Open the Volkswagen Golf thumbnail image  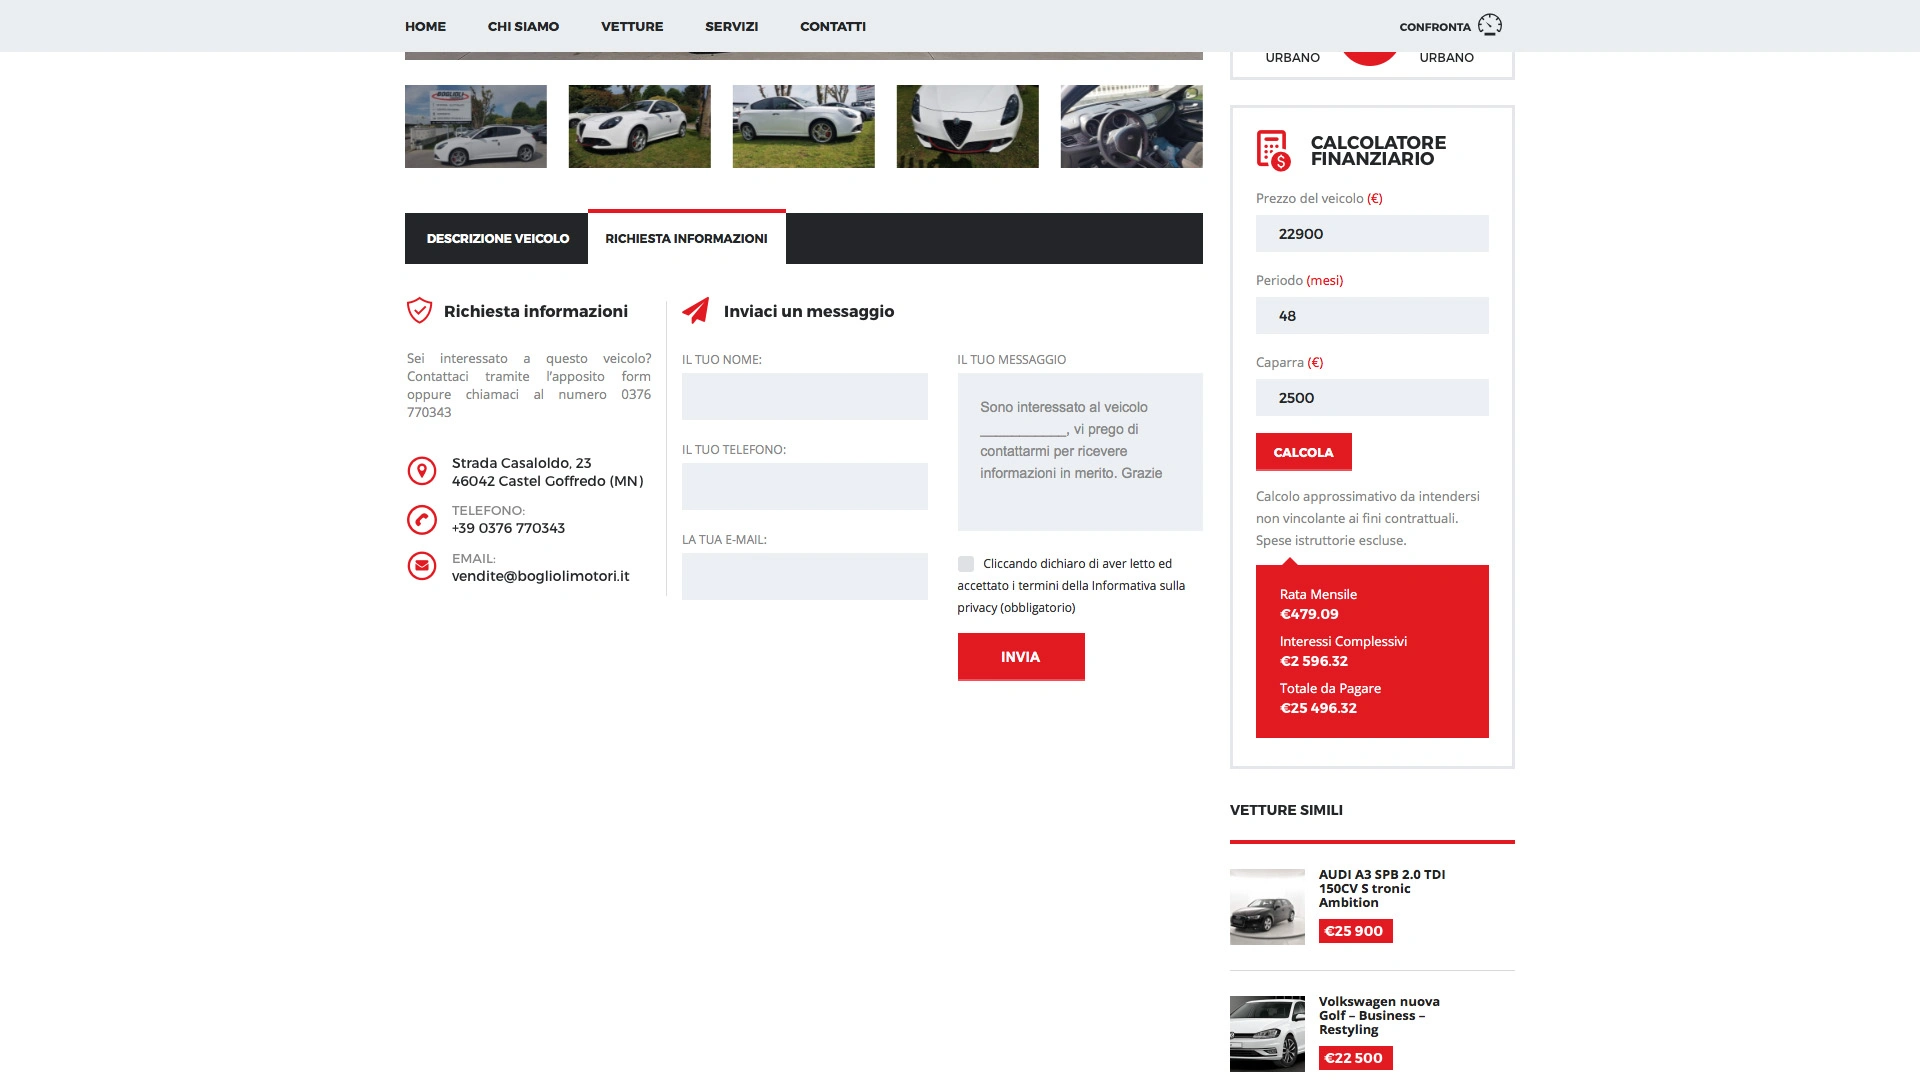pos(1267,1034)
